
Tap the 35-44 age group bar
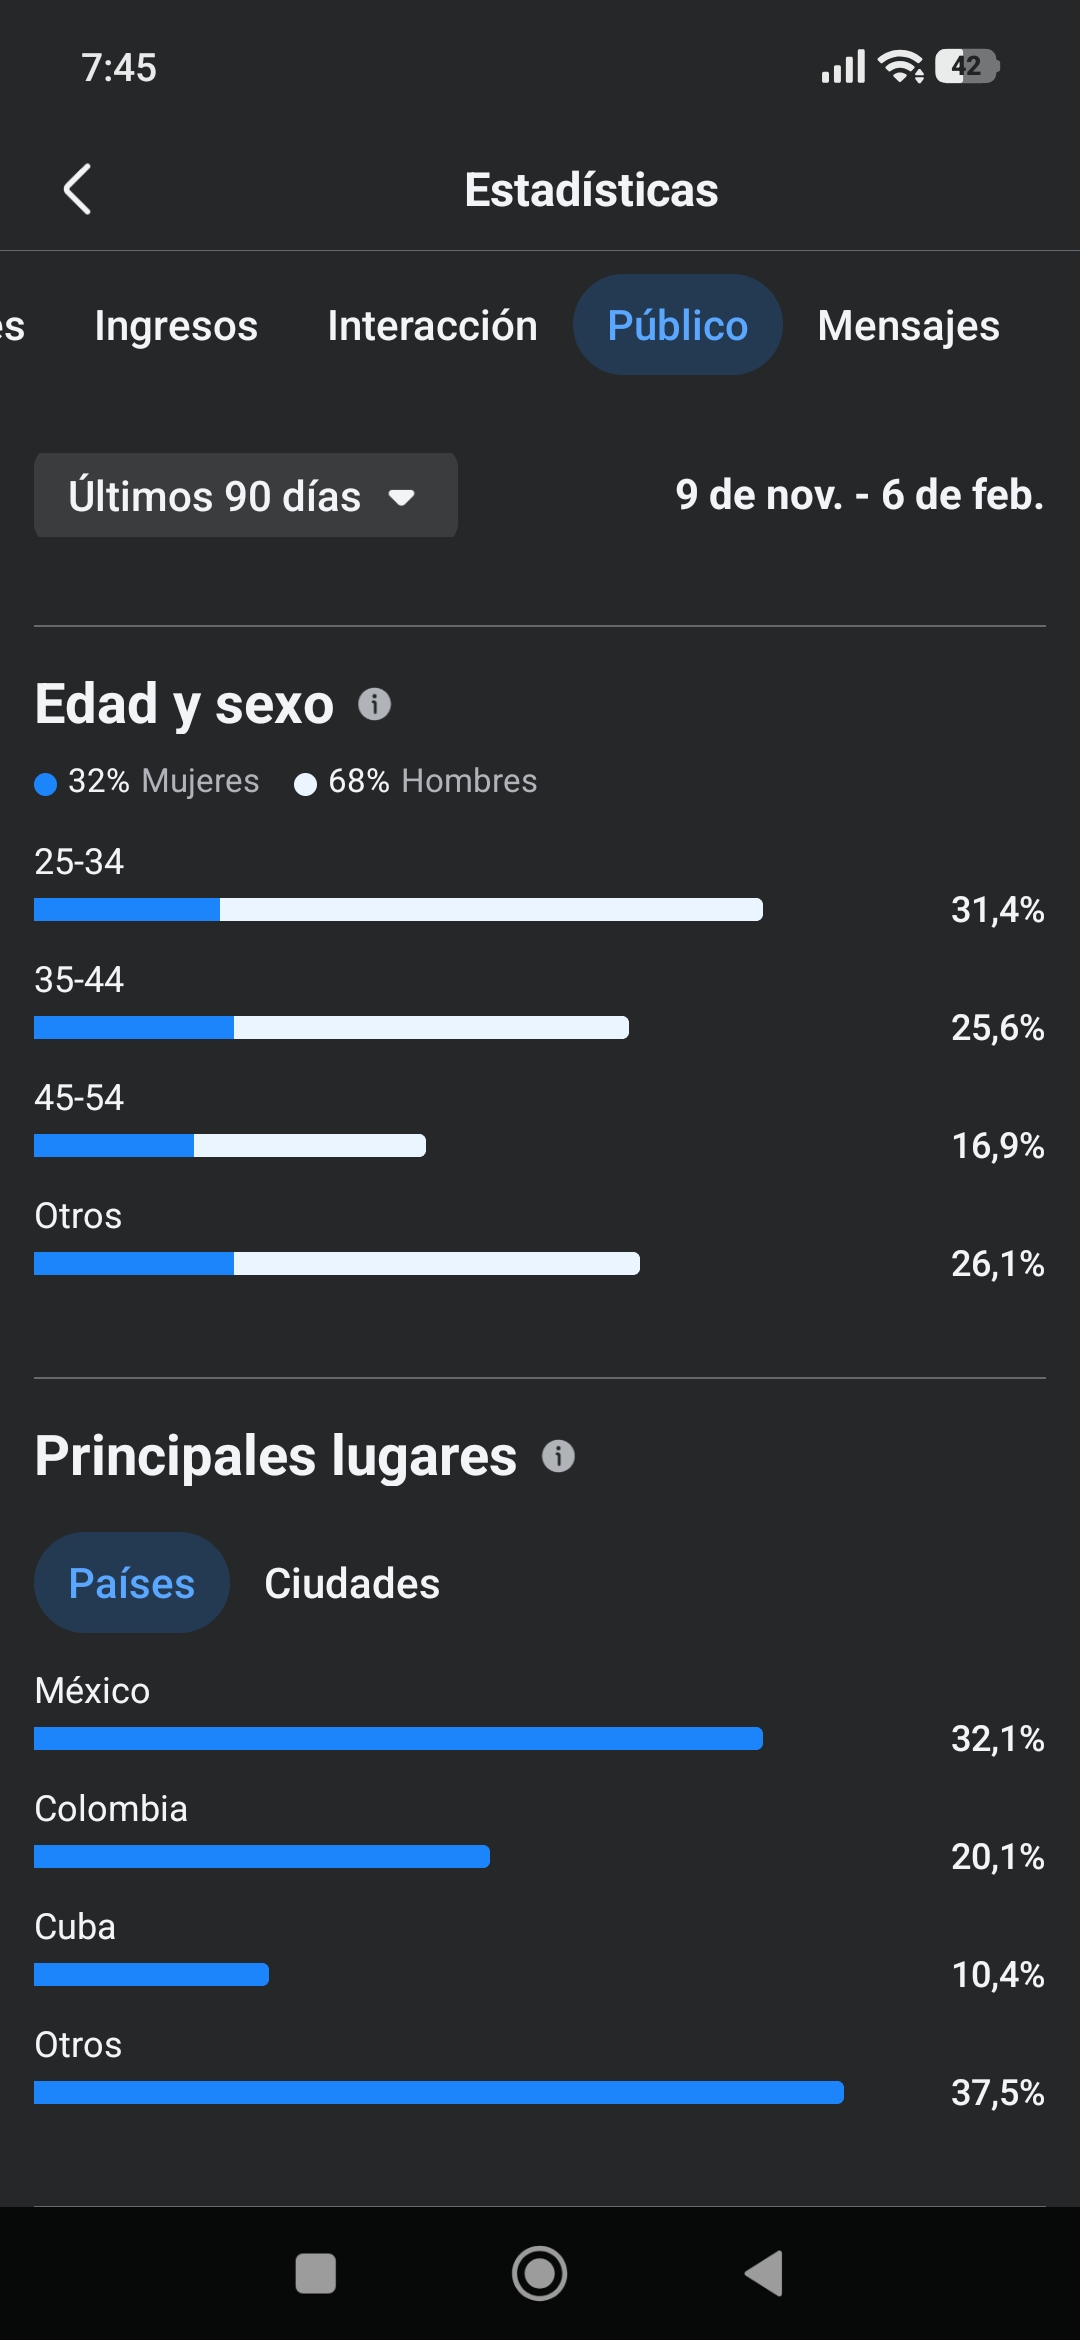[x=331, y=1027]
